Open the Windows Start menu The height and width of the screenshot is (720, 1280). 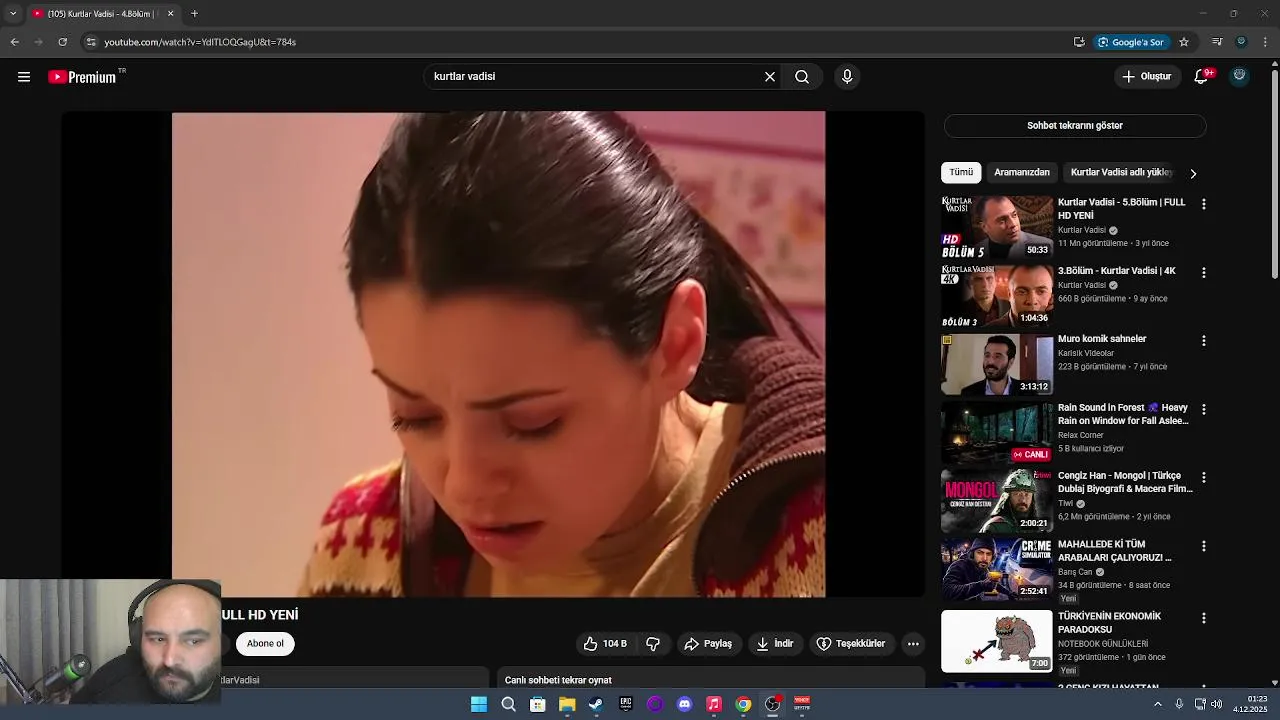[479, 705]
